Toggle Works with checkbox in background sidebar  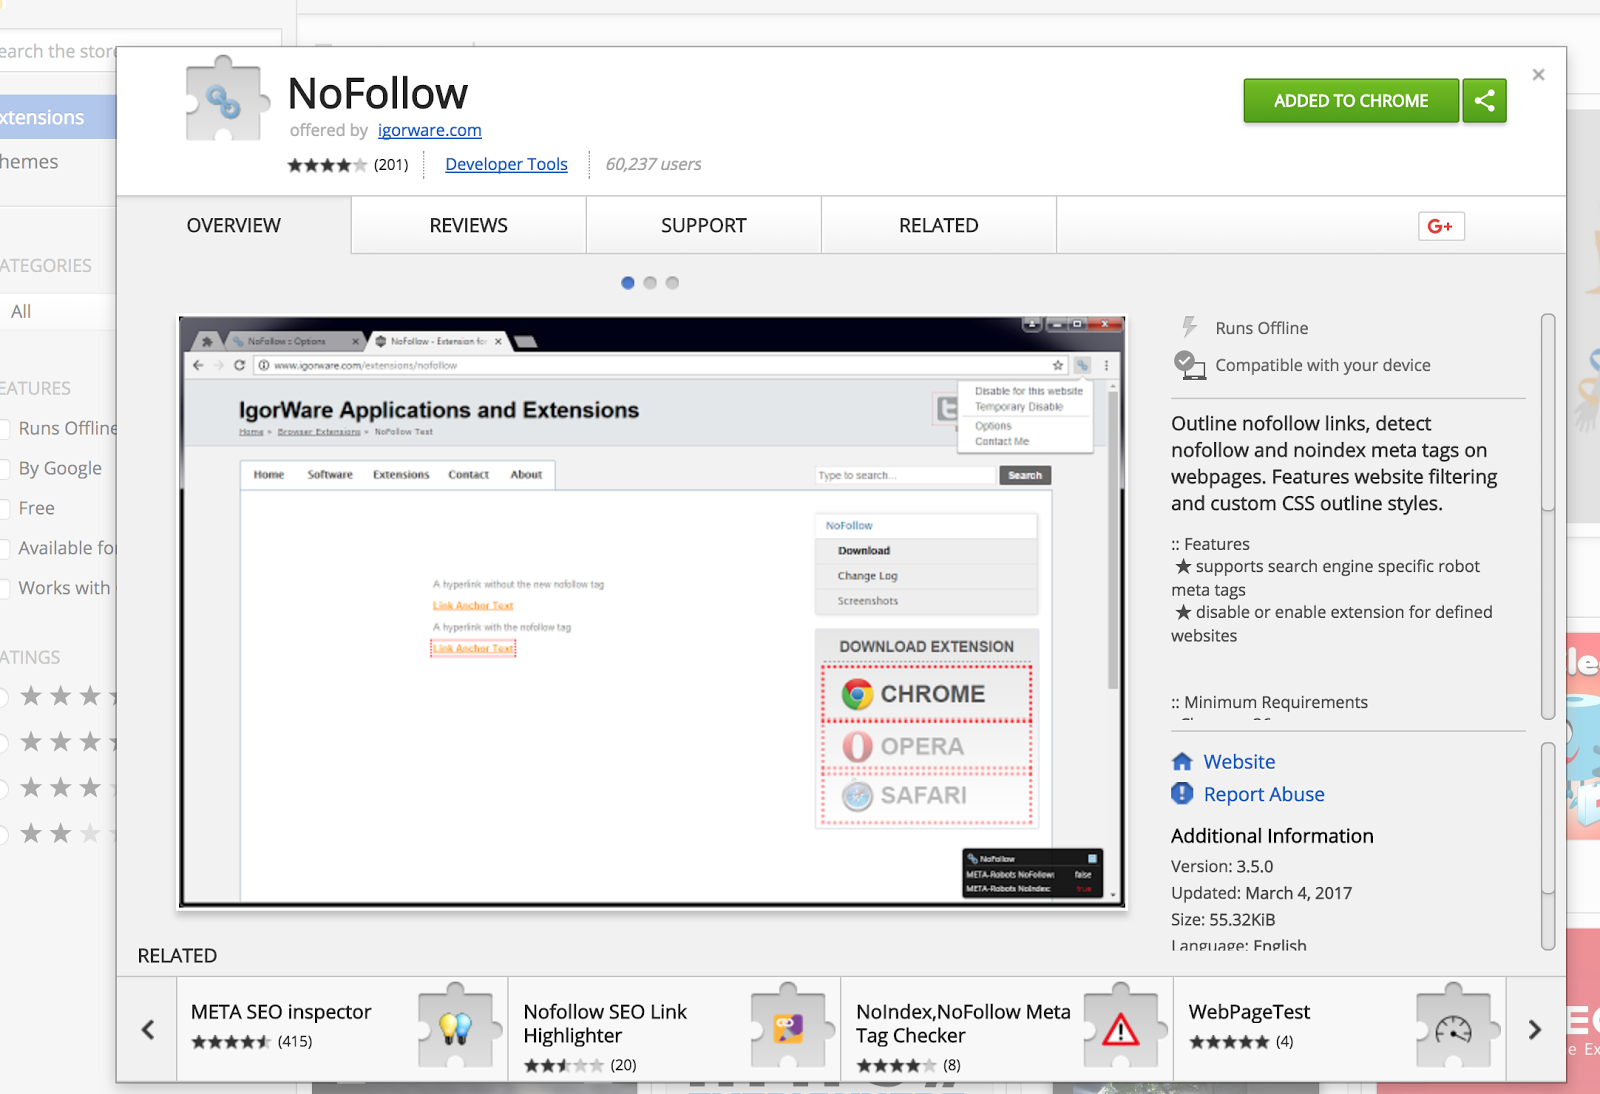[x=5, y=588]
